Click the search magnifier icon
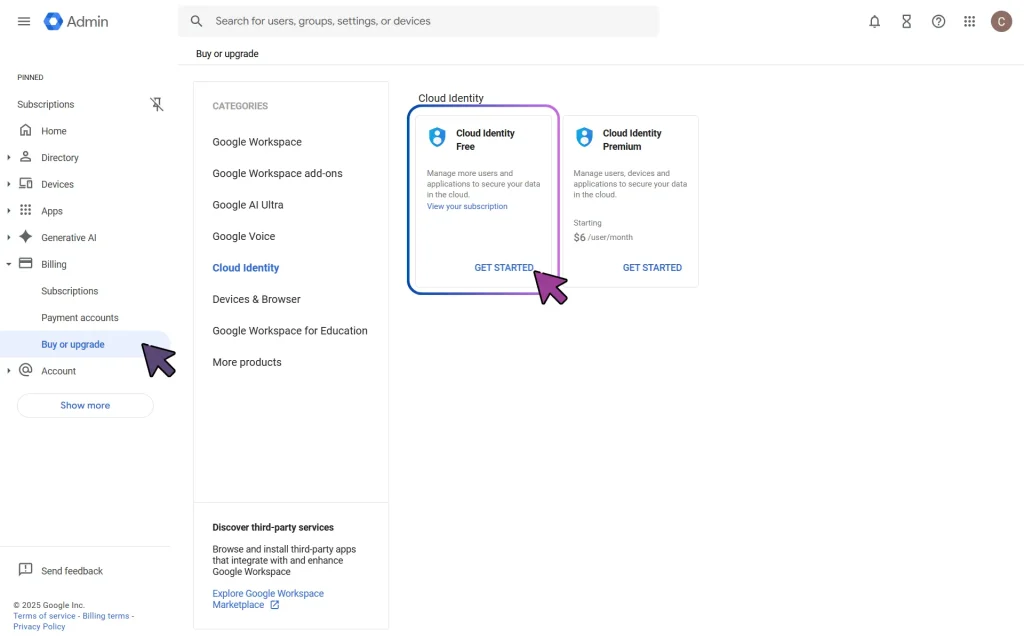 196,21
